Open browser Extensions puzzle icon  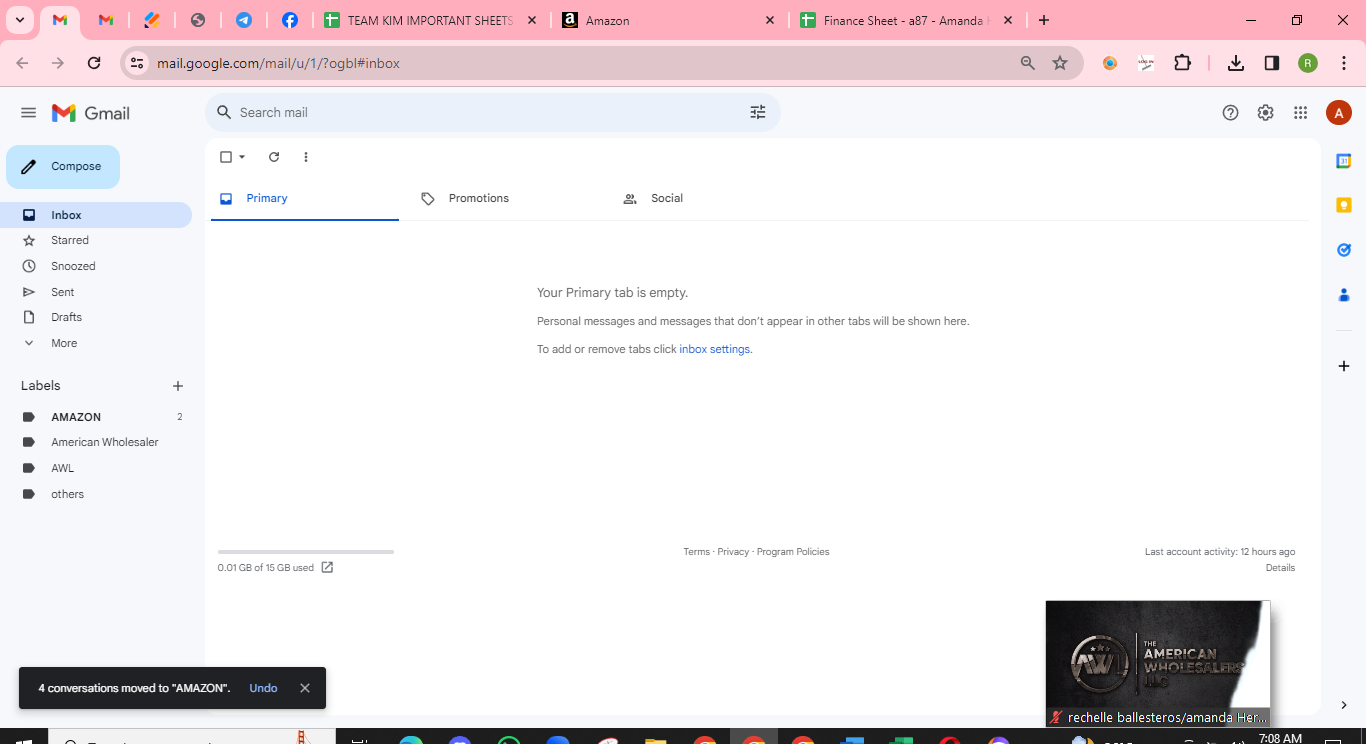click(x=1182, y=63)
